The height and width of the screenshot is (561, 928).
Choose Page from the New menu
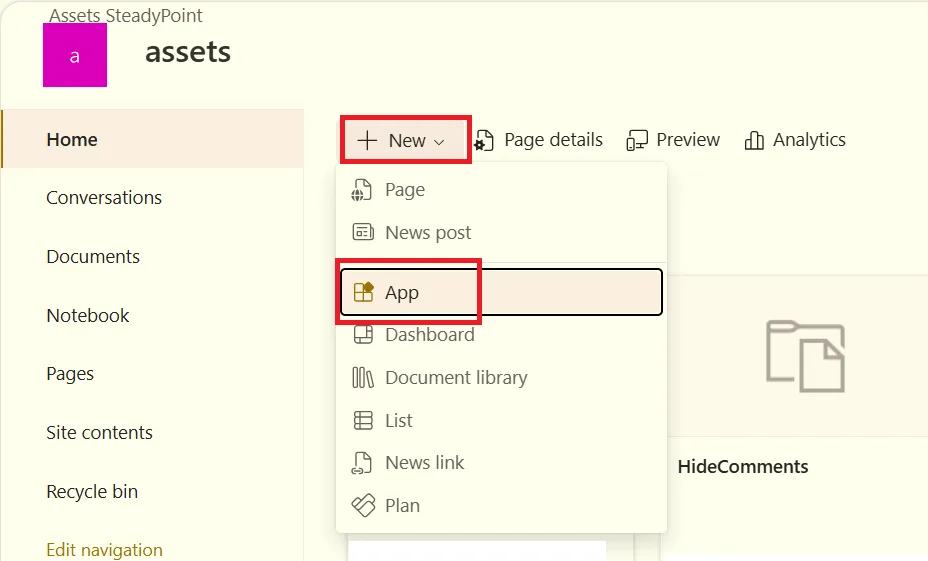(x=501, y=190)
